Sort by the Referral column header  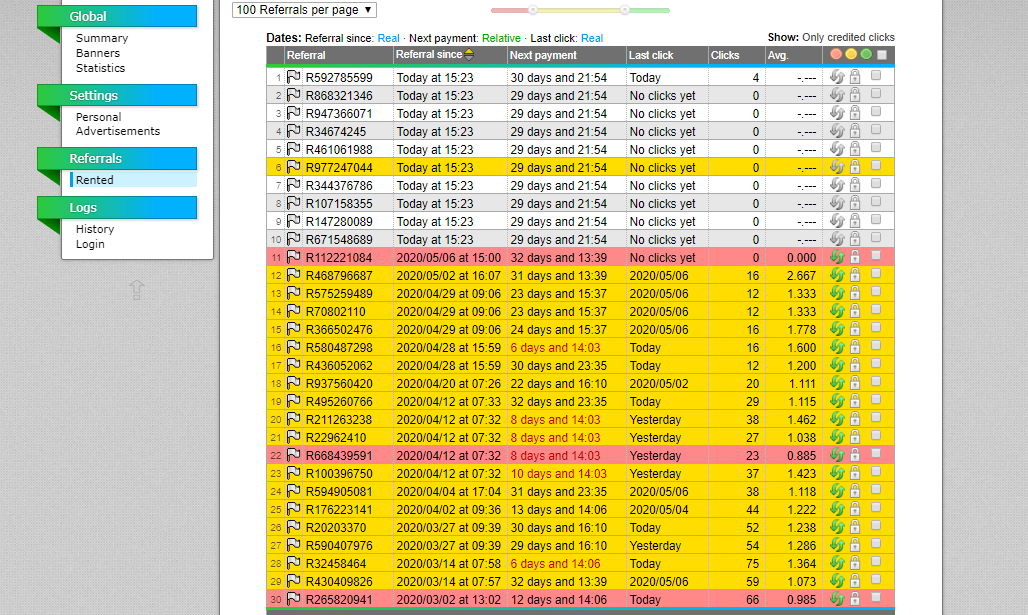[x=306, y=55]
